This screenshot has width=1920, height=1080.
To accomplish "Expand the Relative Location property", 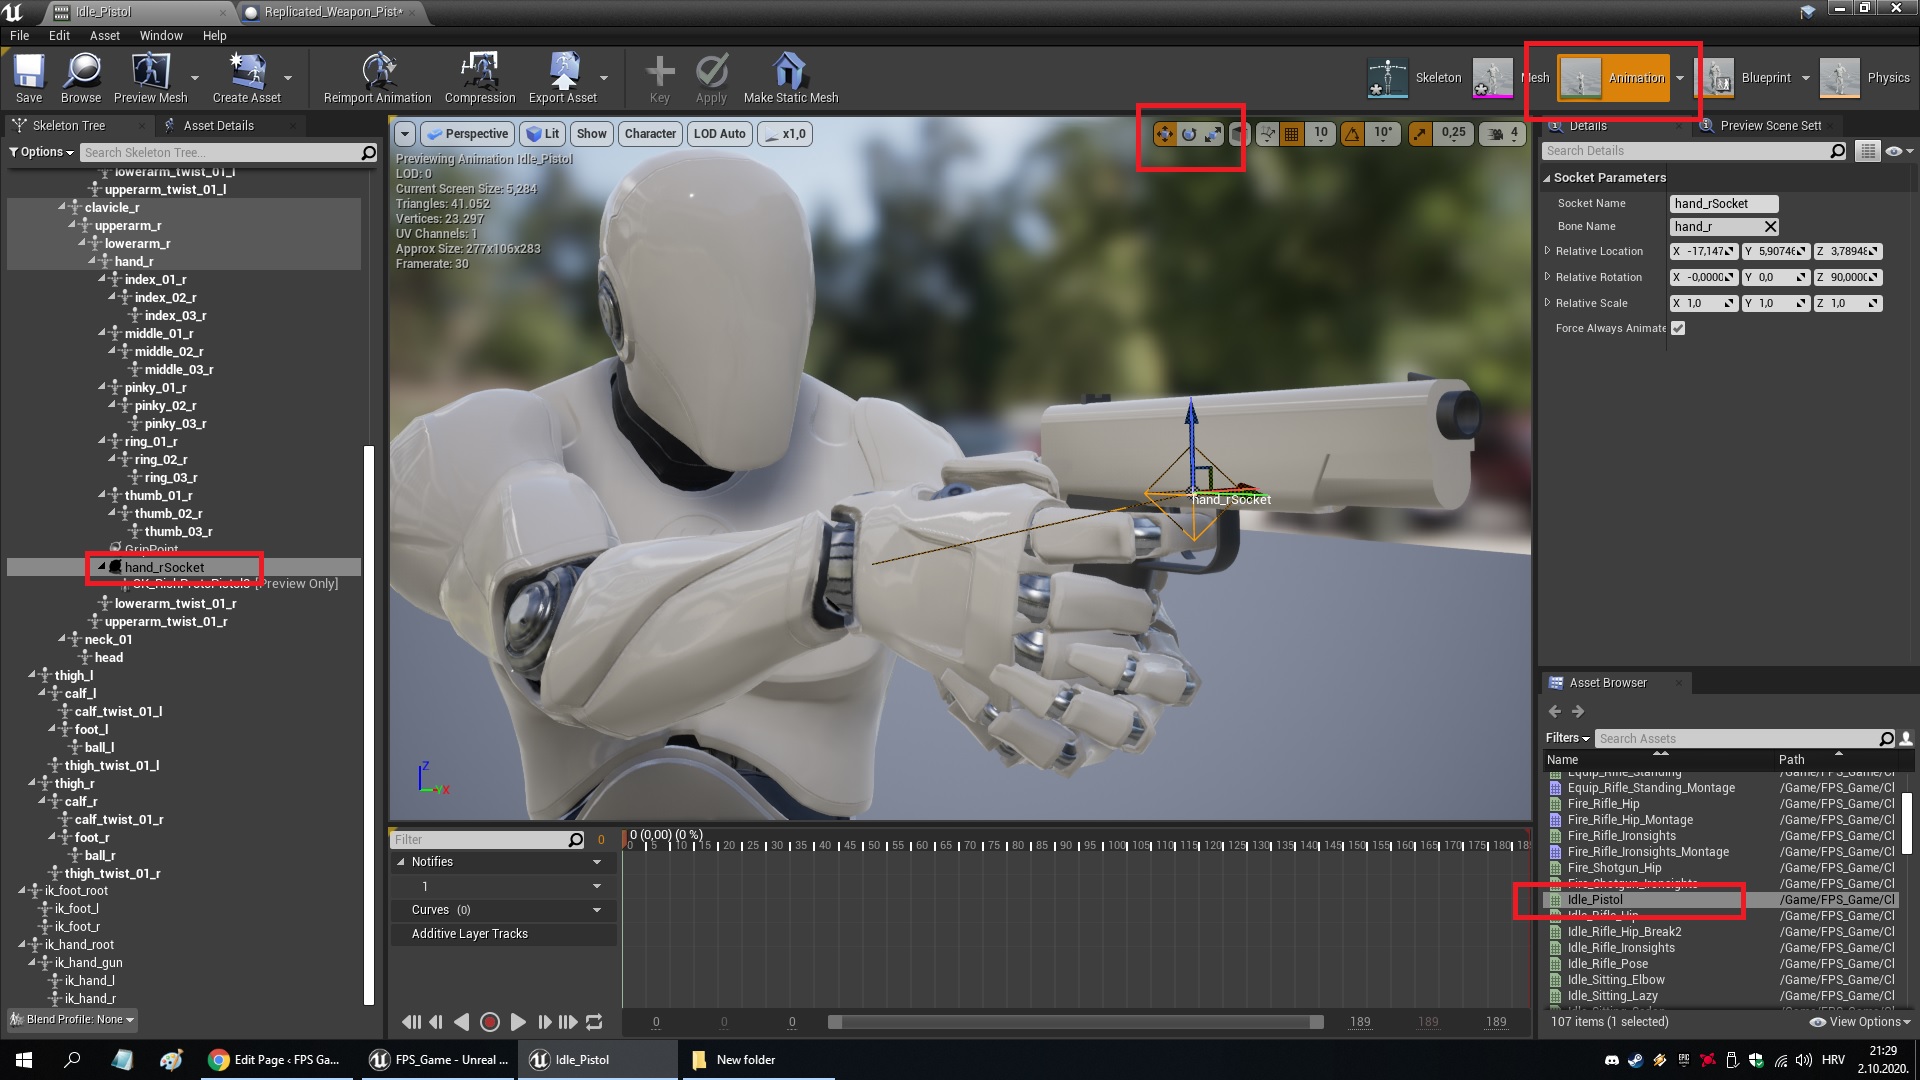I will coord(1548,251).
